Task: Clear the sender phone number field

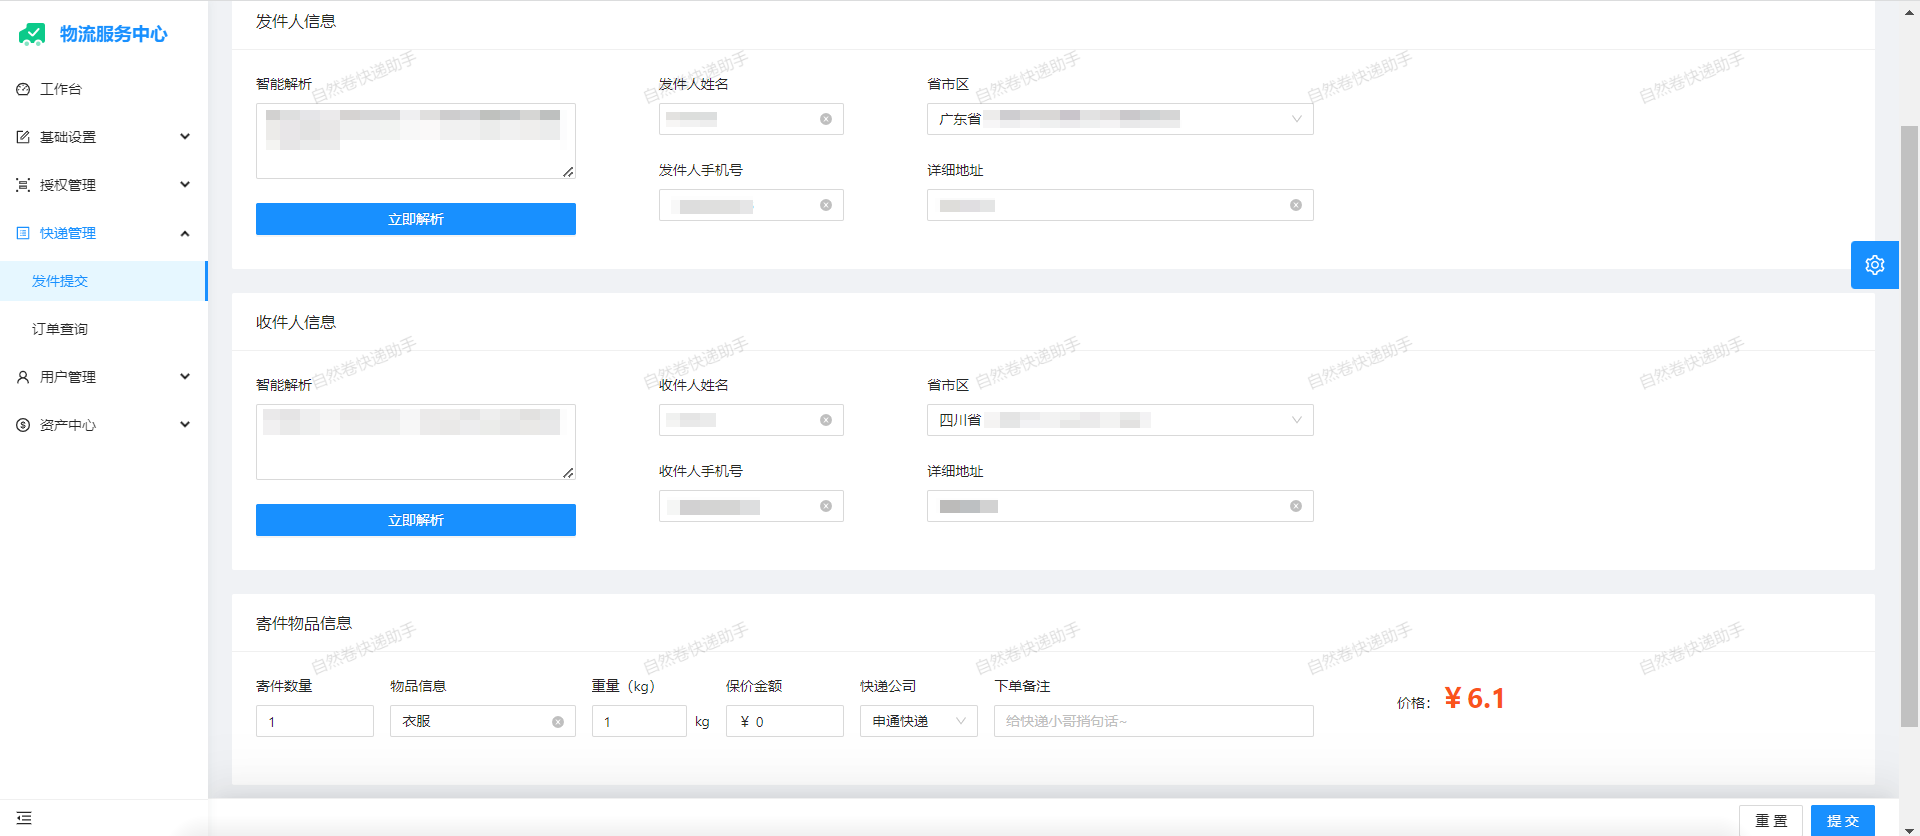Action: tap(826, 205)
